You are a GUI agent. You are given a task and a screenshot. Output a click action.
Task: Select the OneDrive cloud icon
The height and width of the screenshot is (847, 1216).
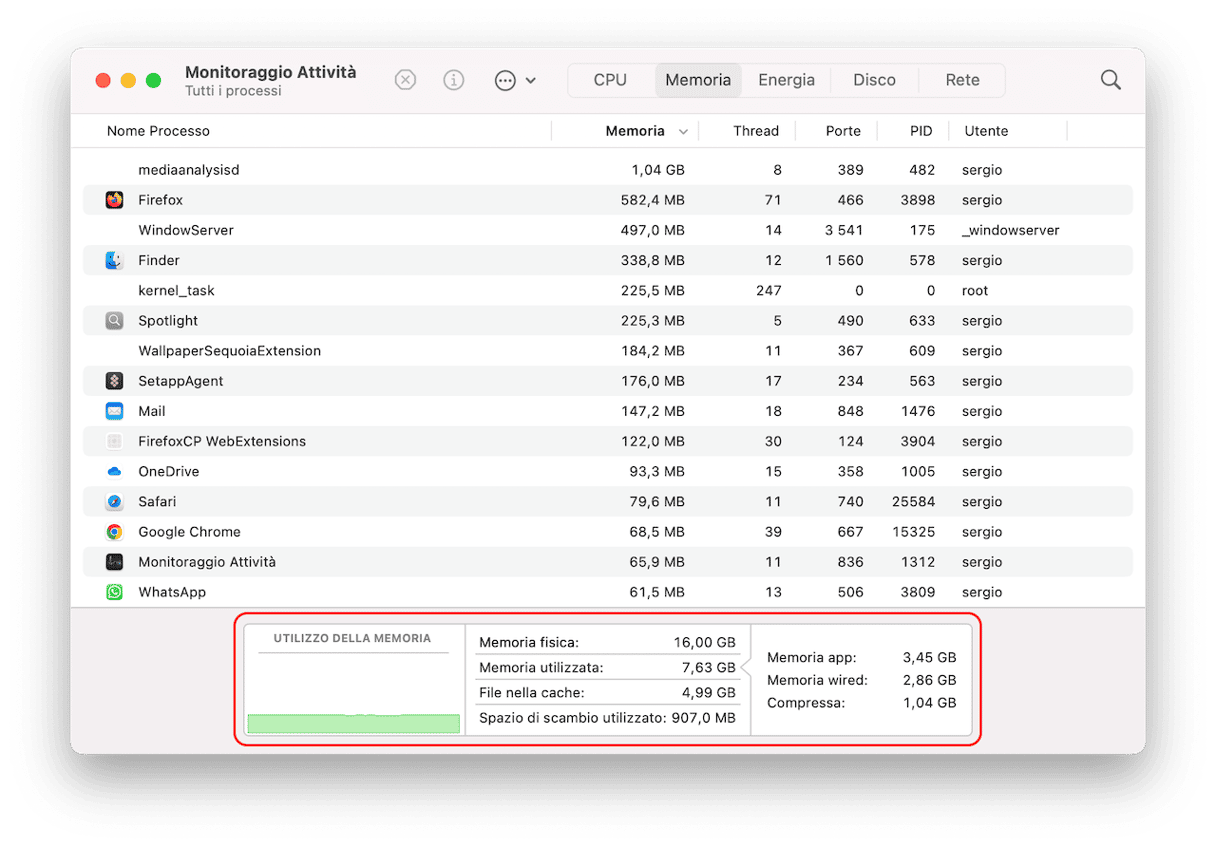[115, 471]
